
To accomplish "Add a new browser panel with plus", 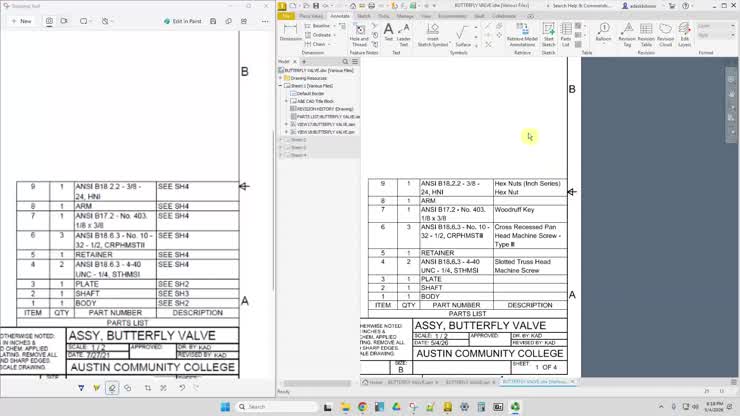I will pyautogui.click(x=304, y=62).
